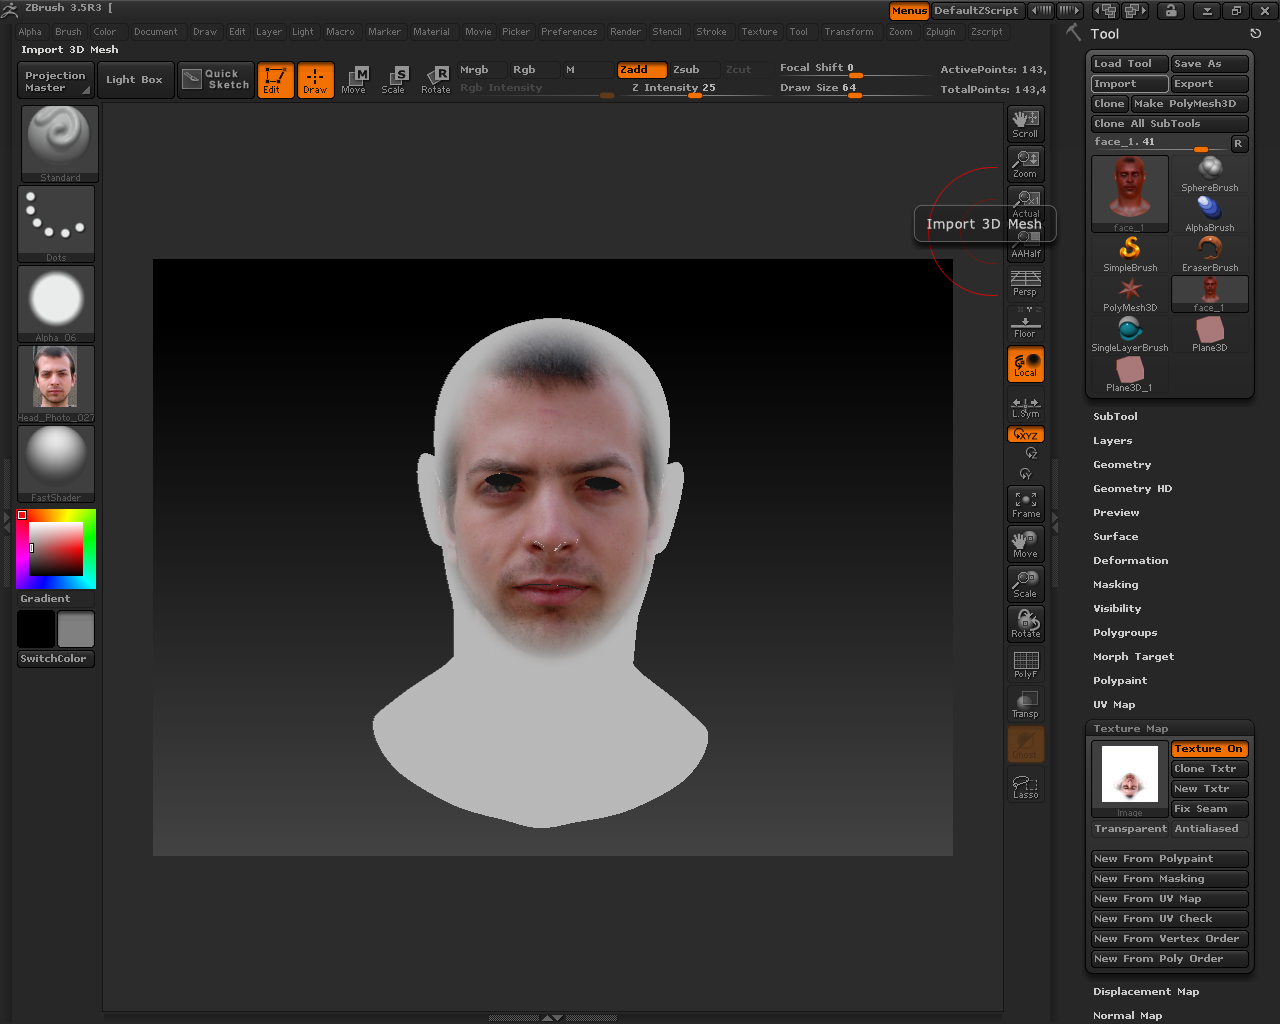The image size is (1280, 1024).
Task: Select the Rotate tool in top toolbar
Action: (x=436, y=79)
